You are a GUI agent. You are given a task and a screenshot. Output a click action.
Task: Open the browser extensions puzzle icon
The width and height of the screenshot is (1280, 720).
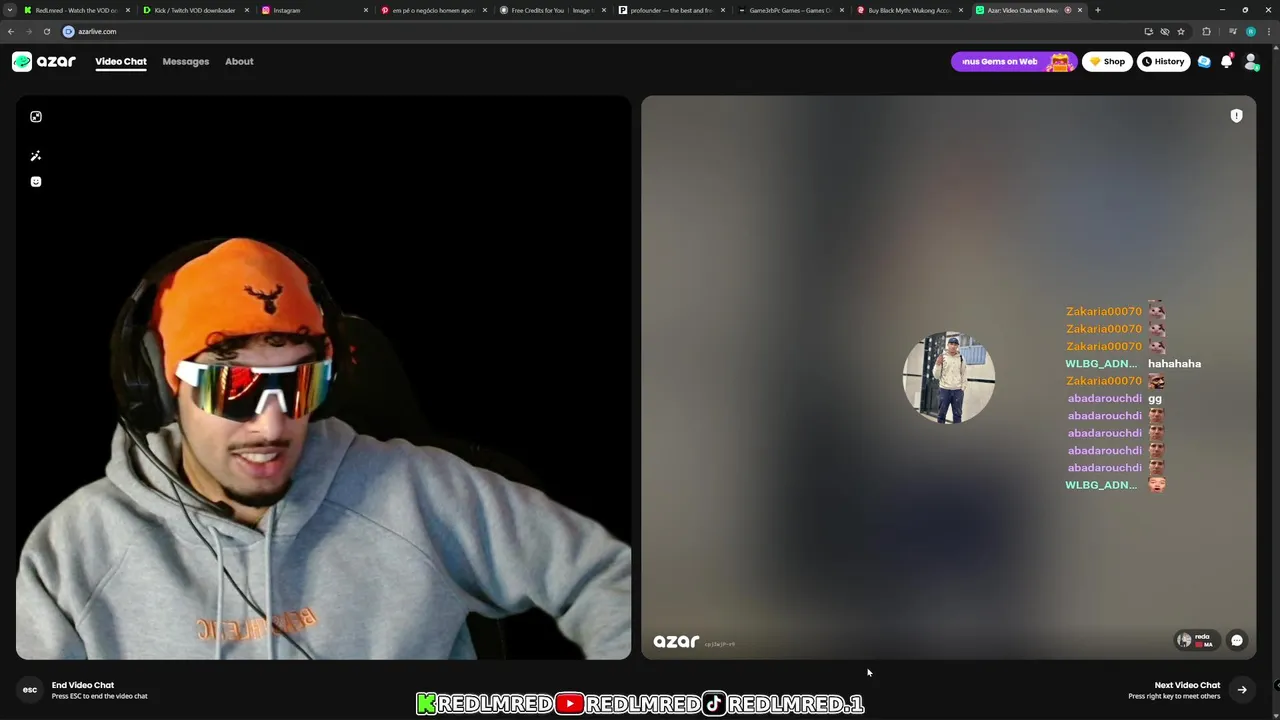[x=1206, y=31]
